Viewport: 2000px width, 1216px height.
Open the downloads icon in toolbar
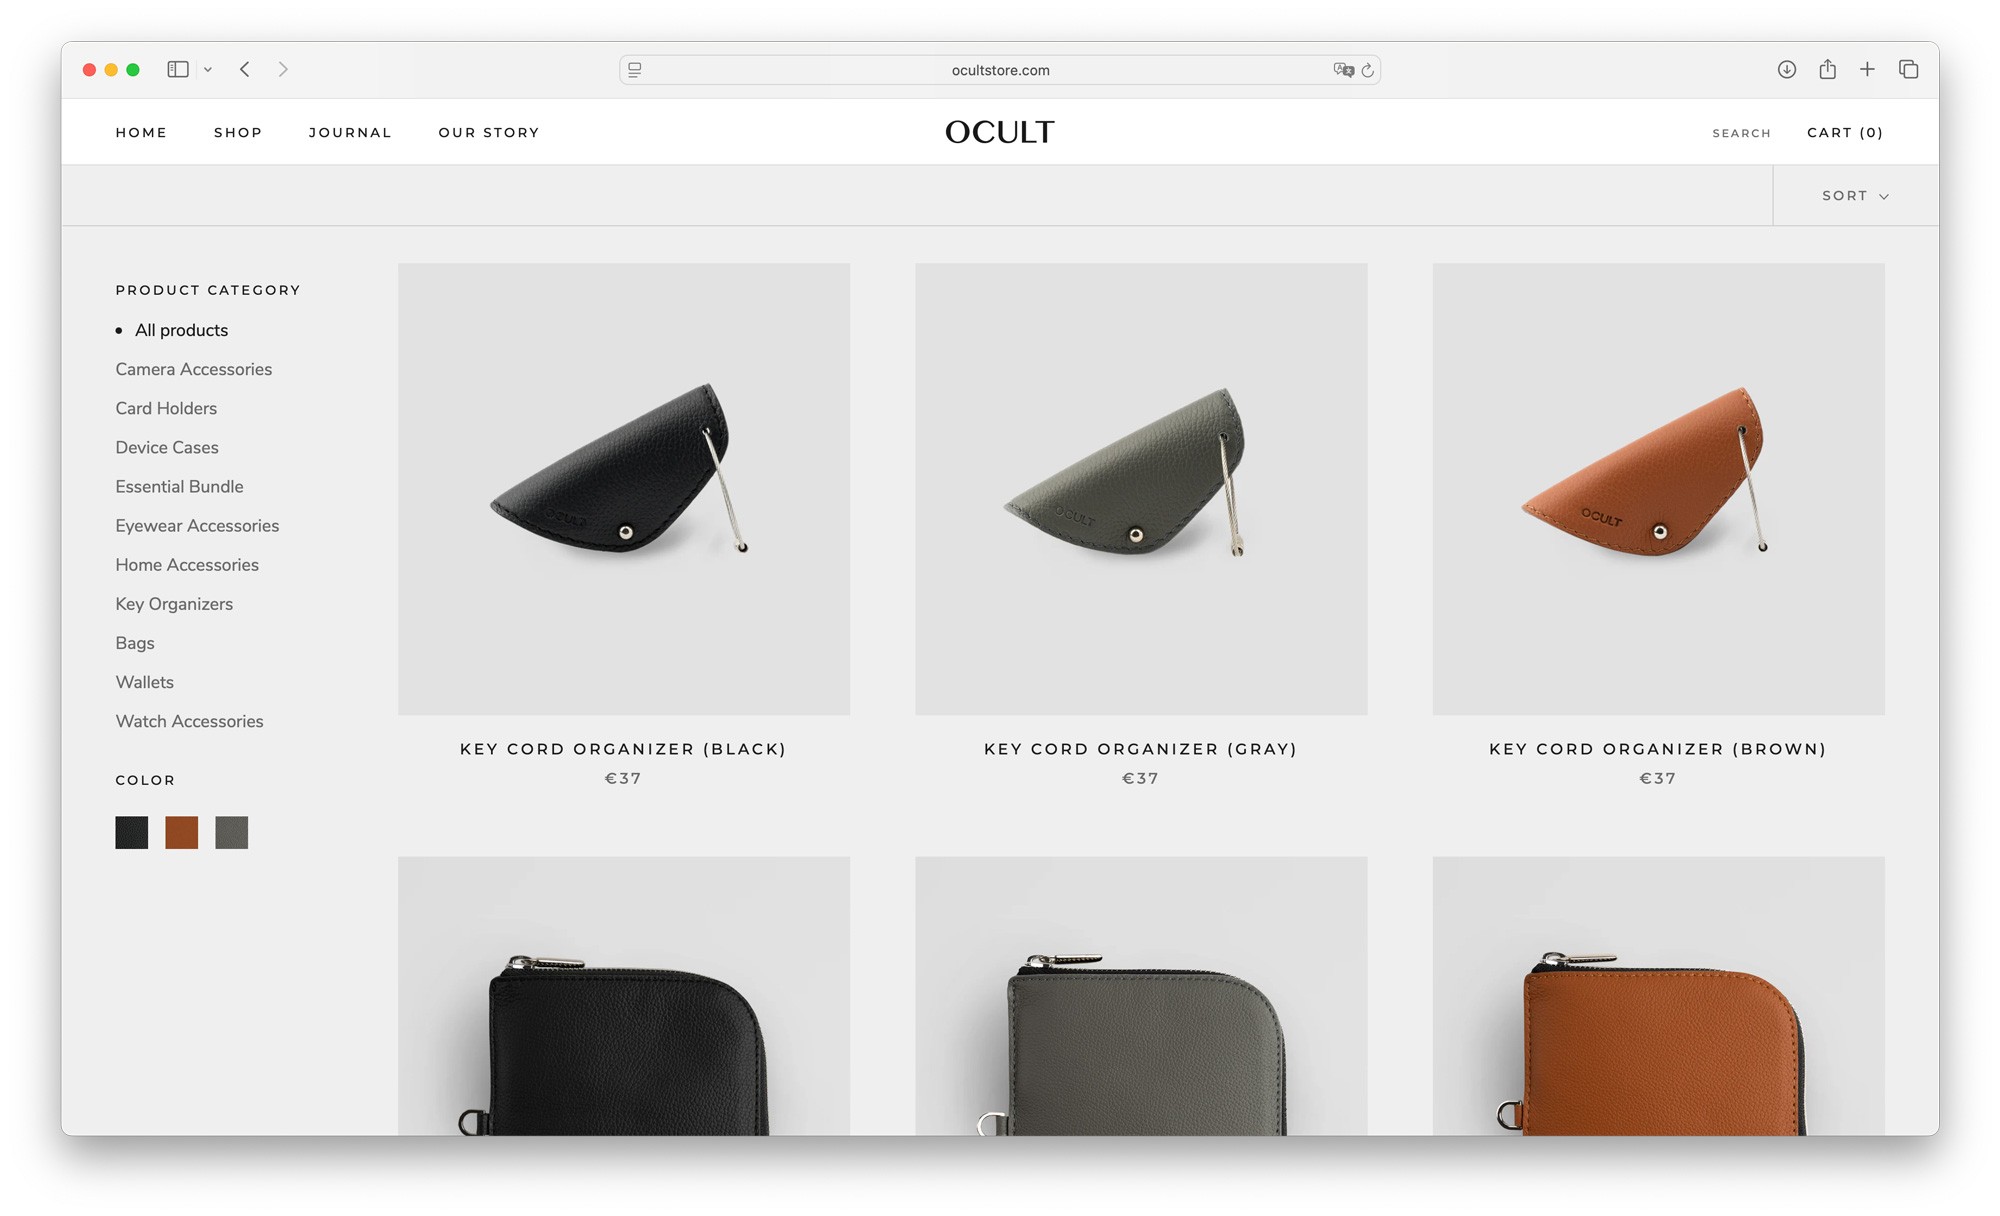(1787, 69)
